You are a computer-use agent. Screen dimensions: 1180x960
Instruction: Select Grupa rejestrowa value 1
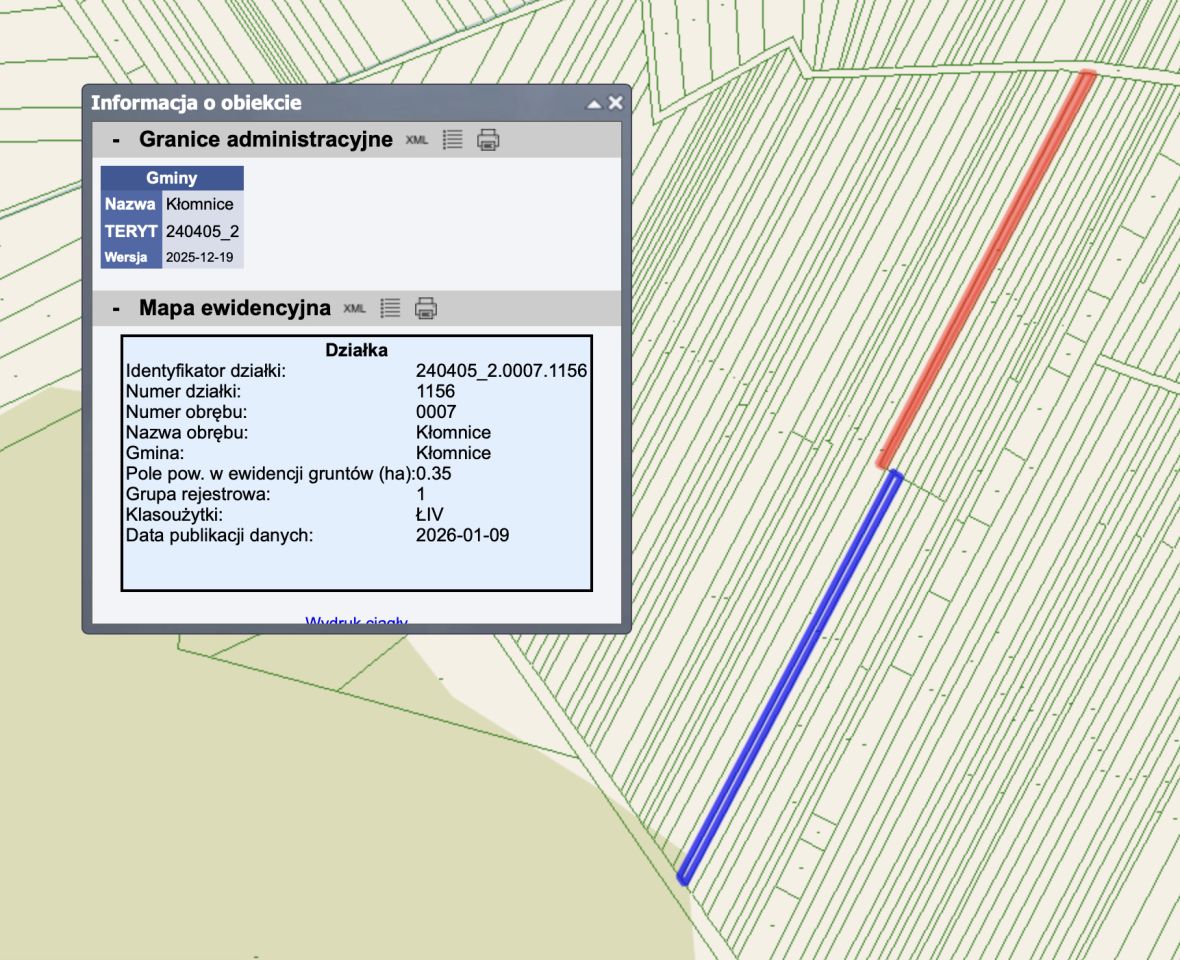pyautogui.click(x=421, y=494)
